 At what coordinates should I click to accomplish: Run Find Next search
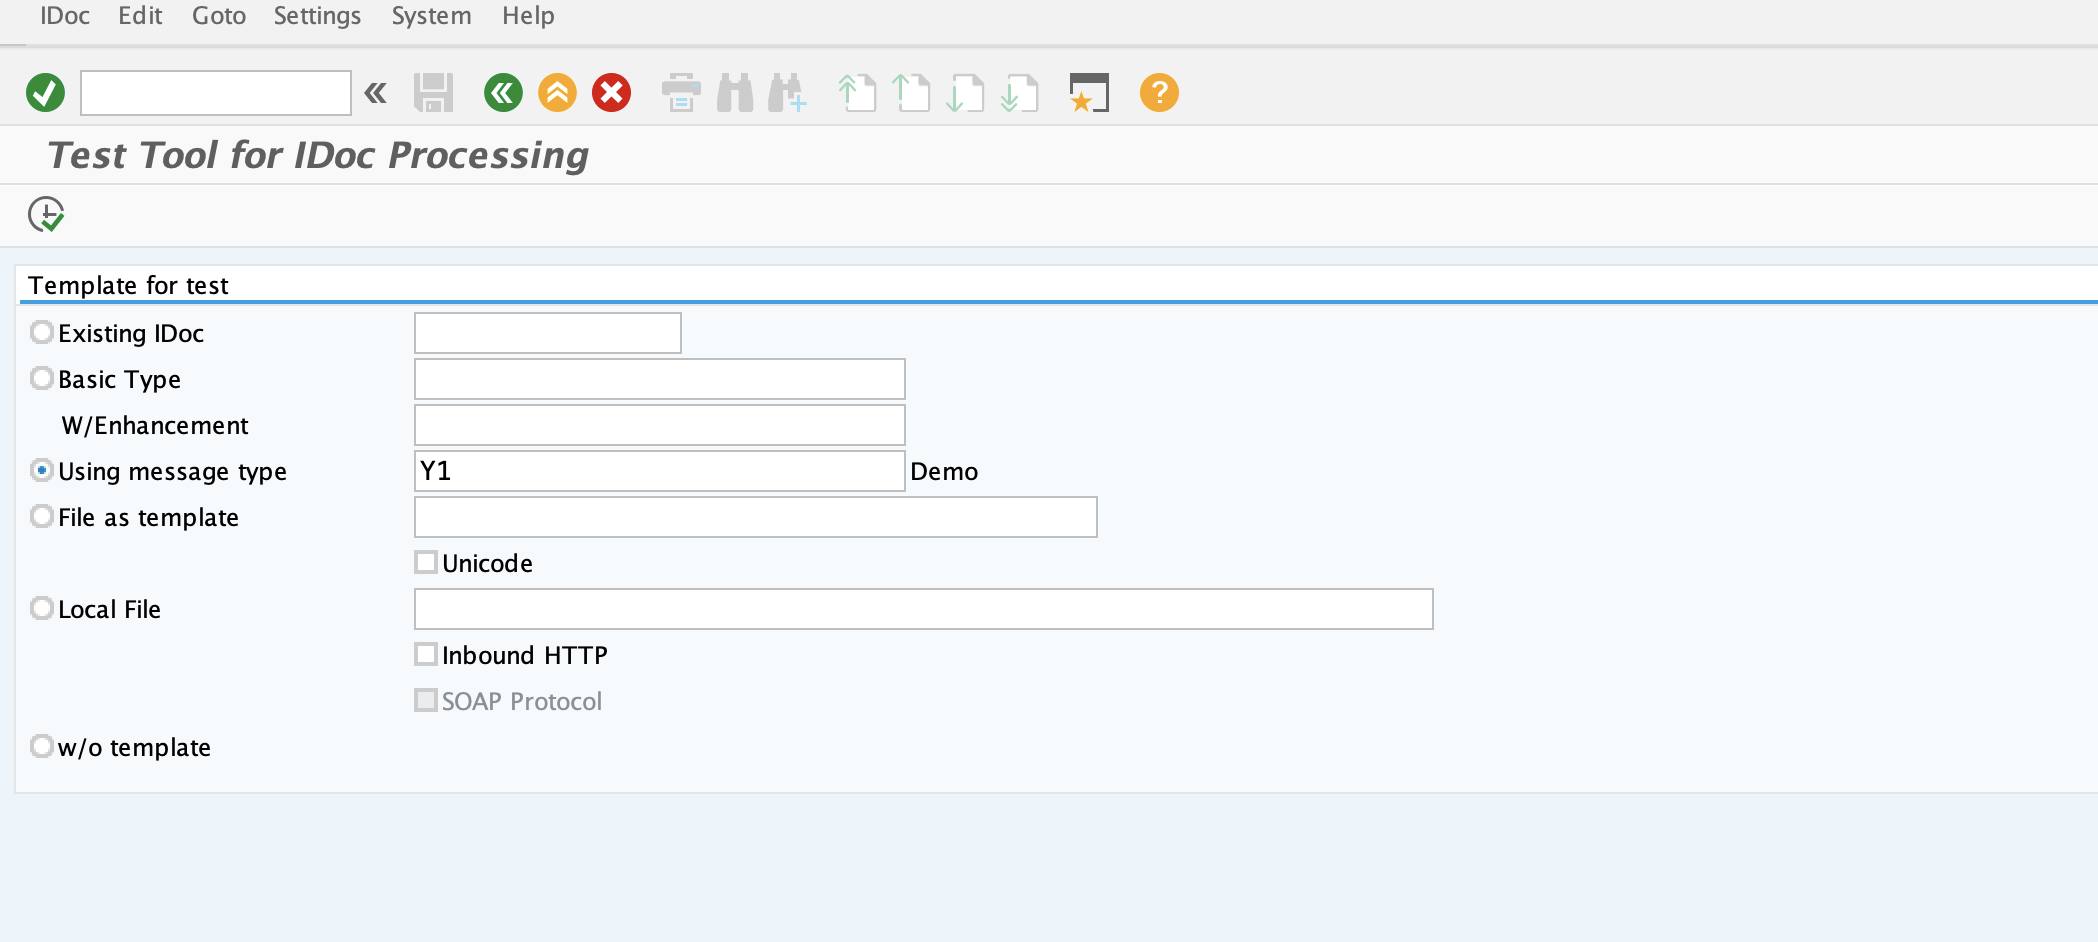(x=789, y=92)
